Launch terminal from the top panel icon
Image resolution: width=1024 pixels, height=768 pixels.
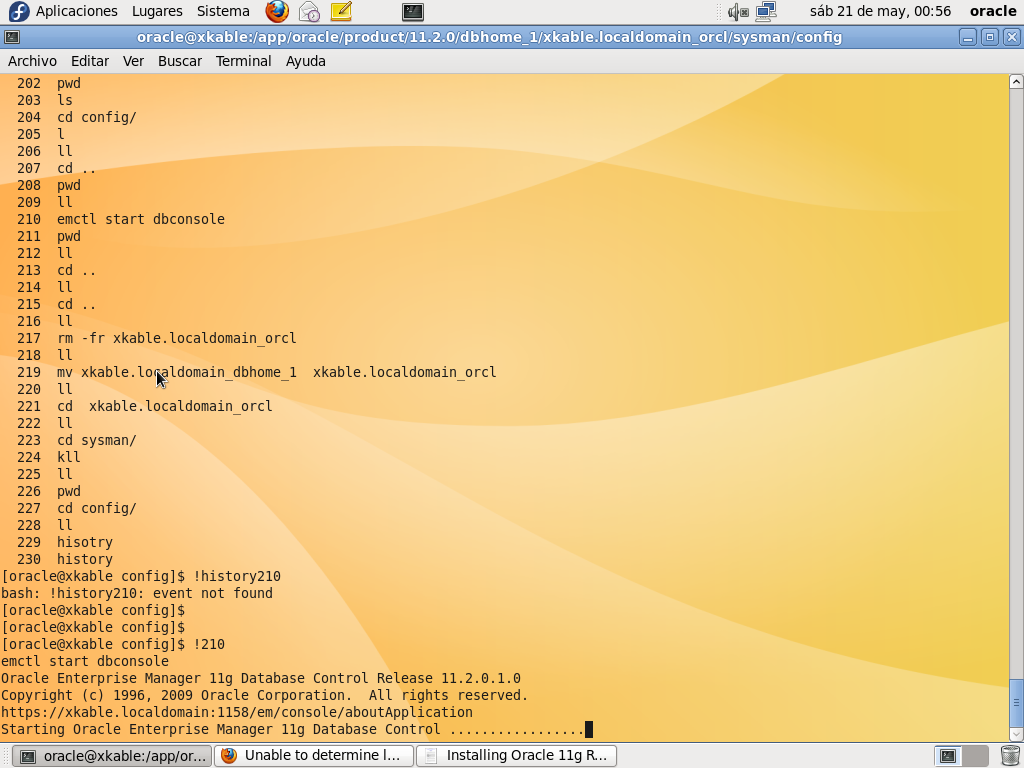coord(413,11)
